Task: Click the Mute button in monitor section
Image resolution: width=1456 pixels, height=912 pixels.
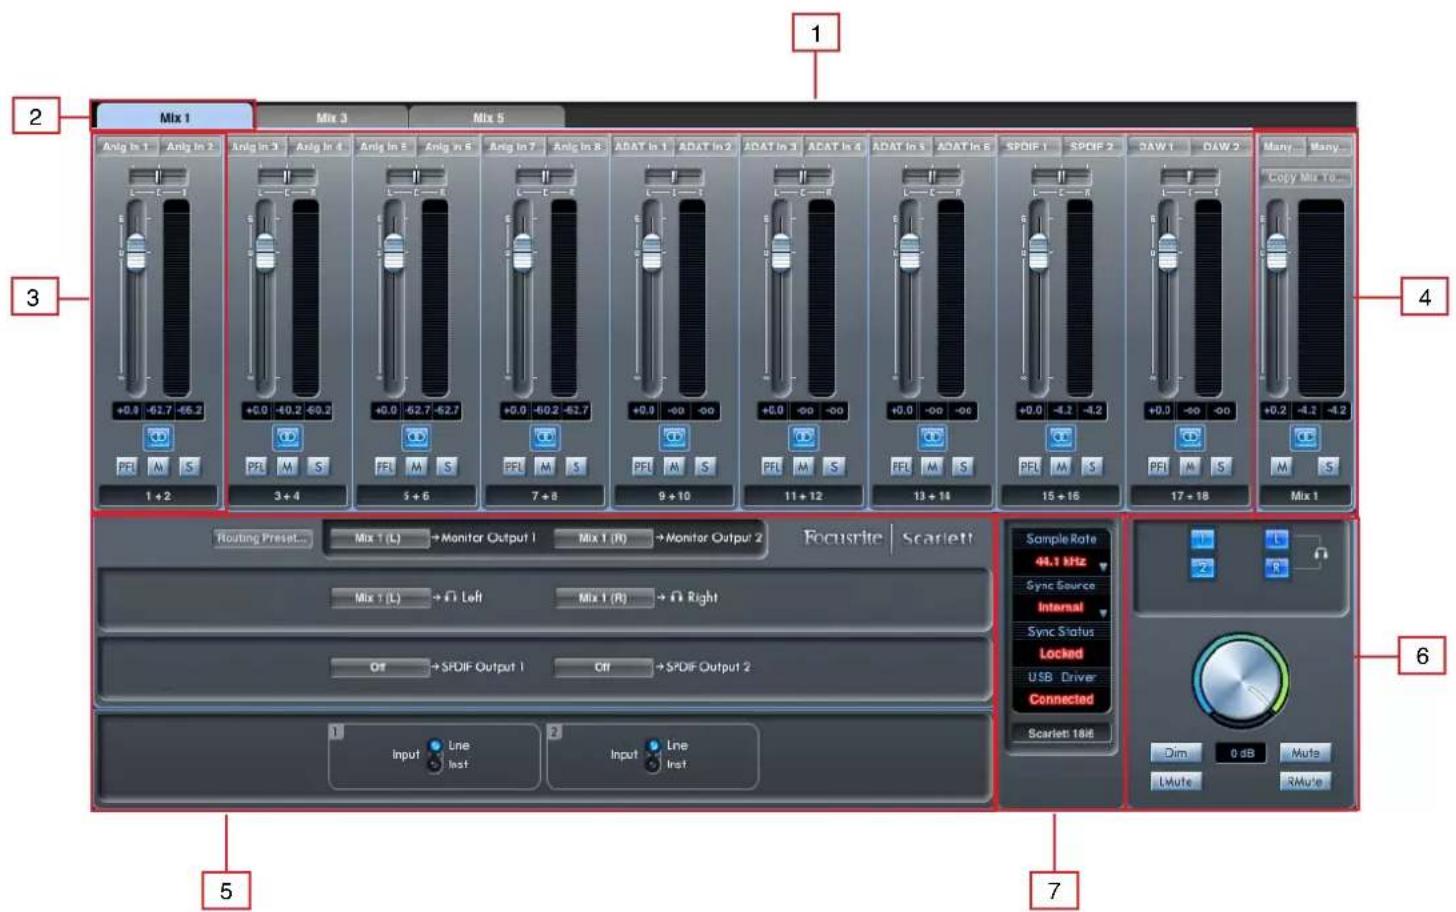Action: (x=1305, y=753)
